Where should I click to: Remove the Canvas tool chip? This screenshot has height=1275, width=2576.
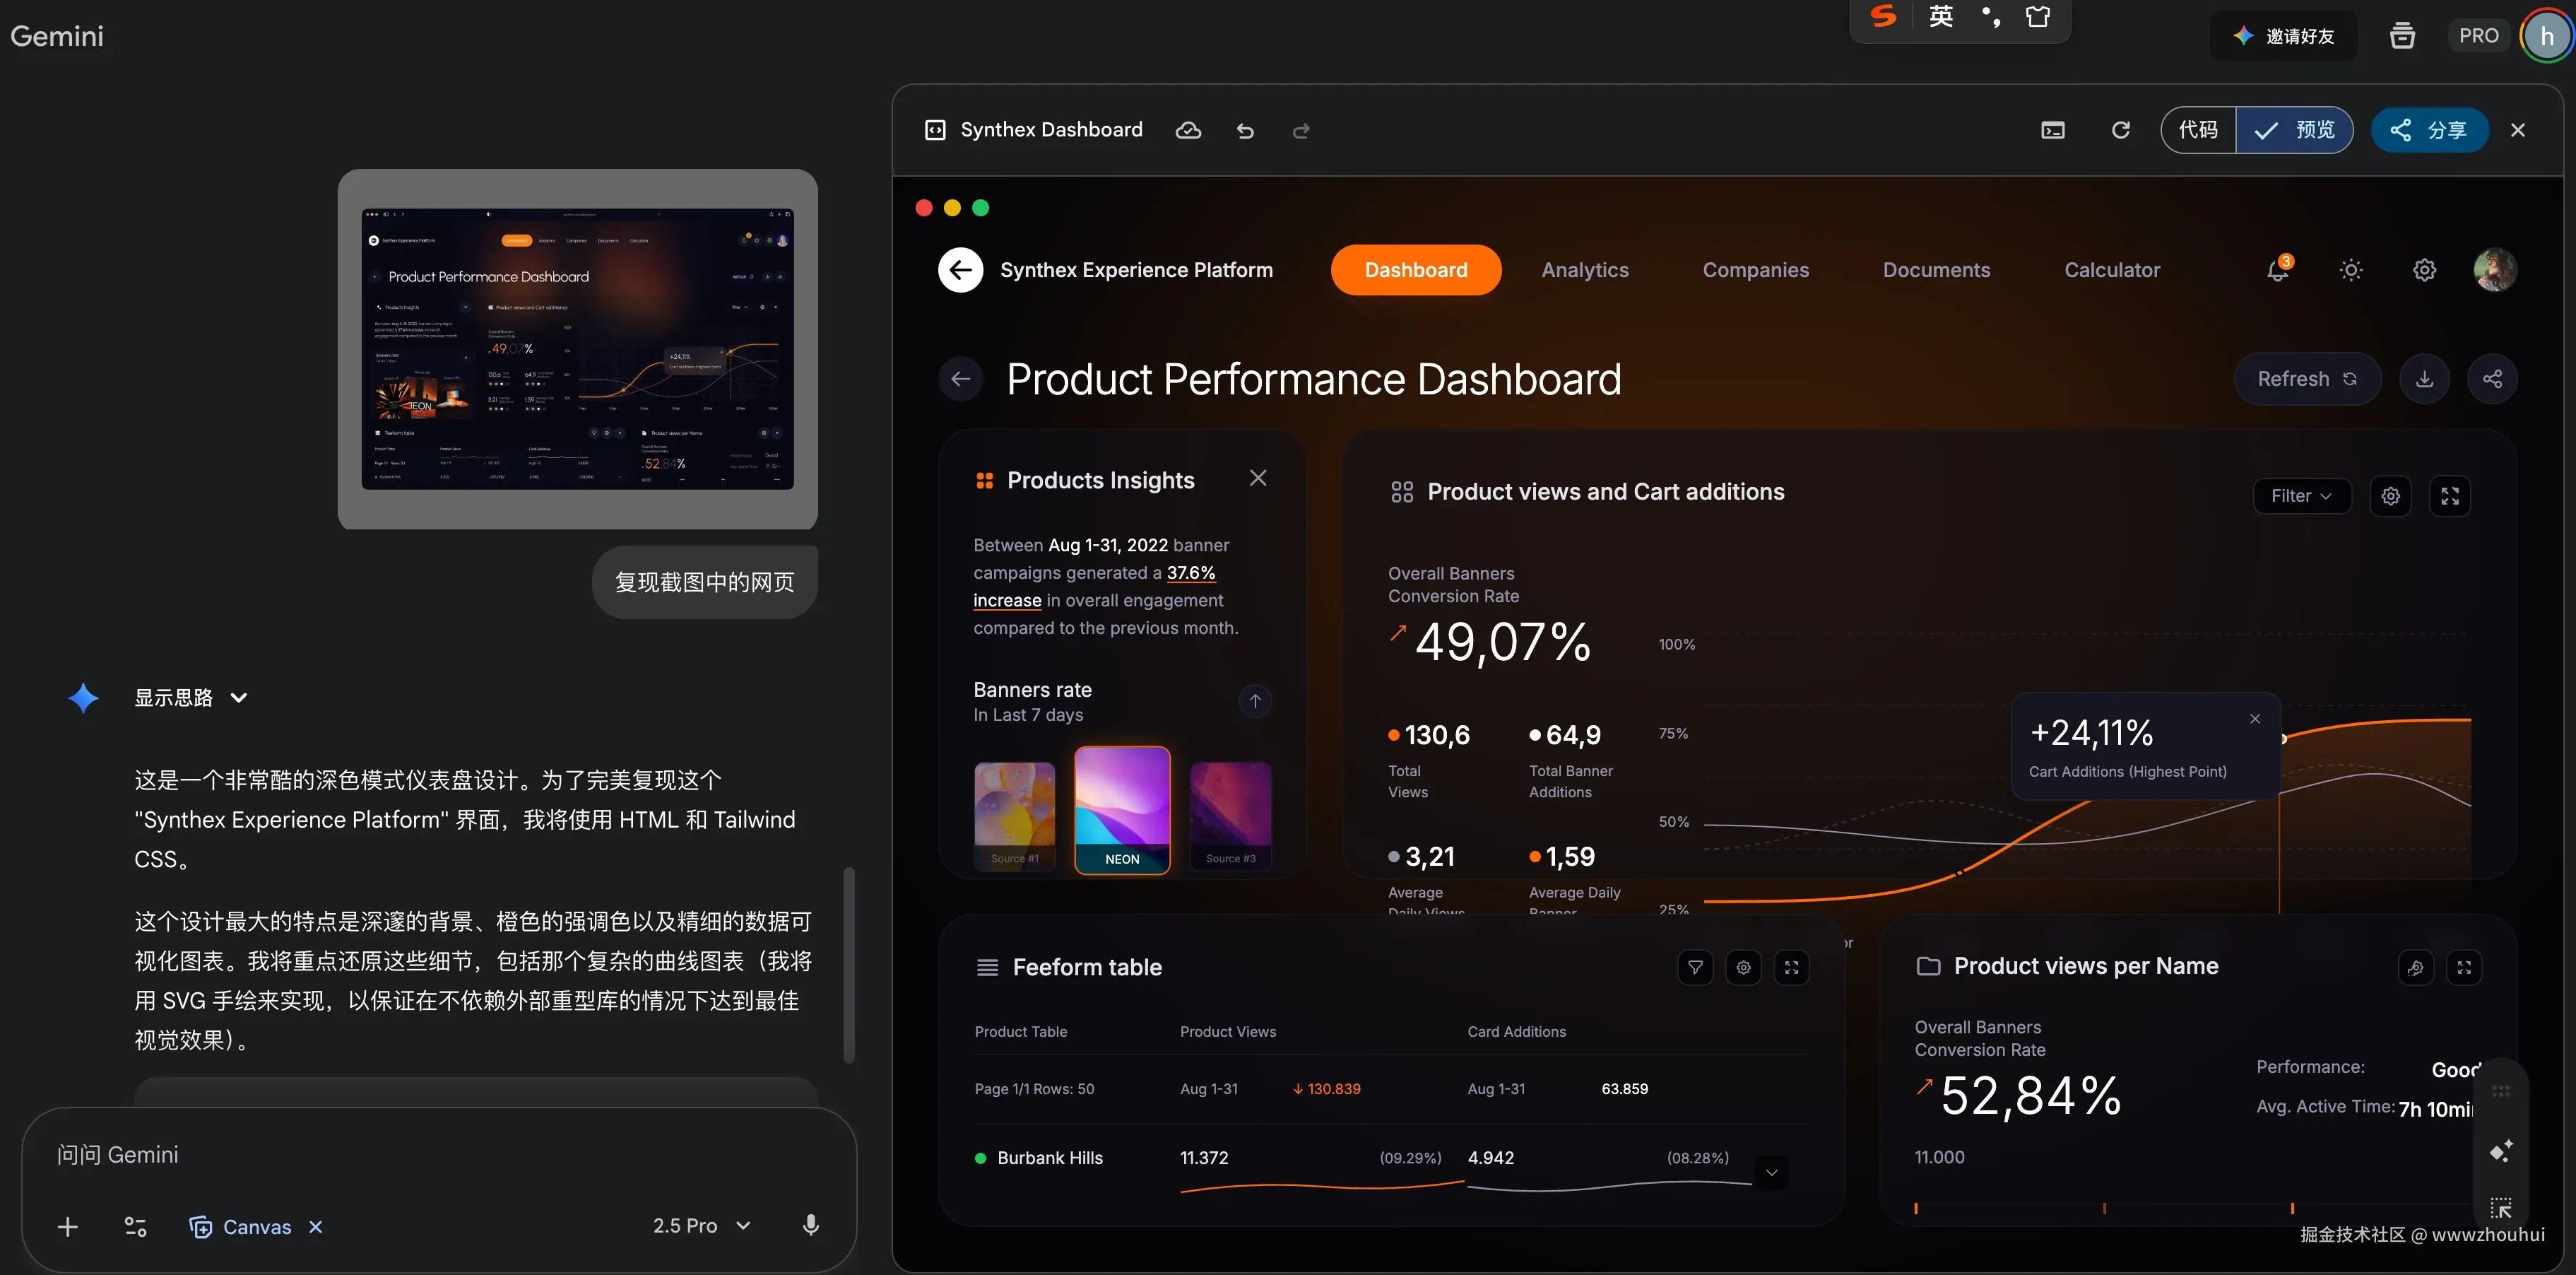316,1227
